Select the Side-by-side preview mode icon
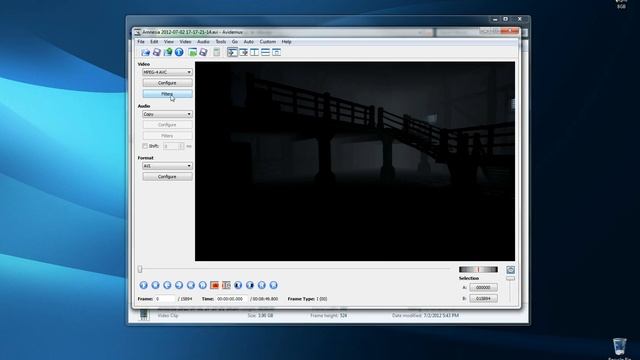Image resolution: width=640 pixels, height=360 pixels. coord(254,52)
